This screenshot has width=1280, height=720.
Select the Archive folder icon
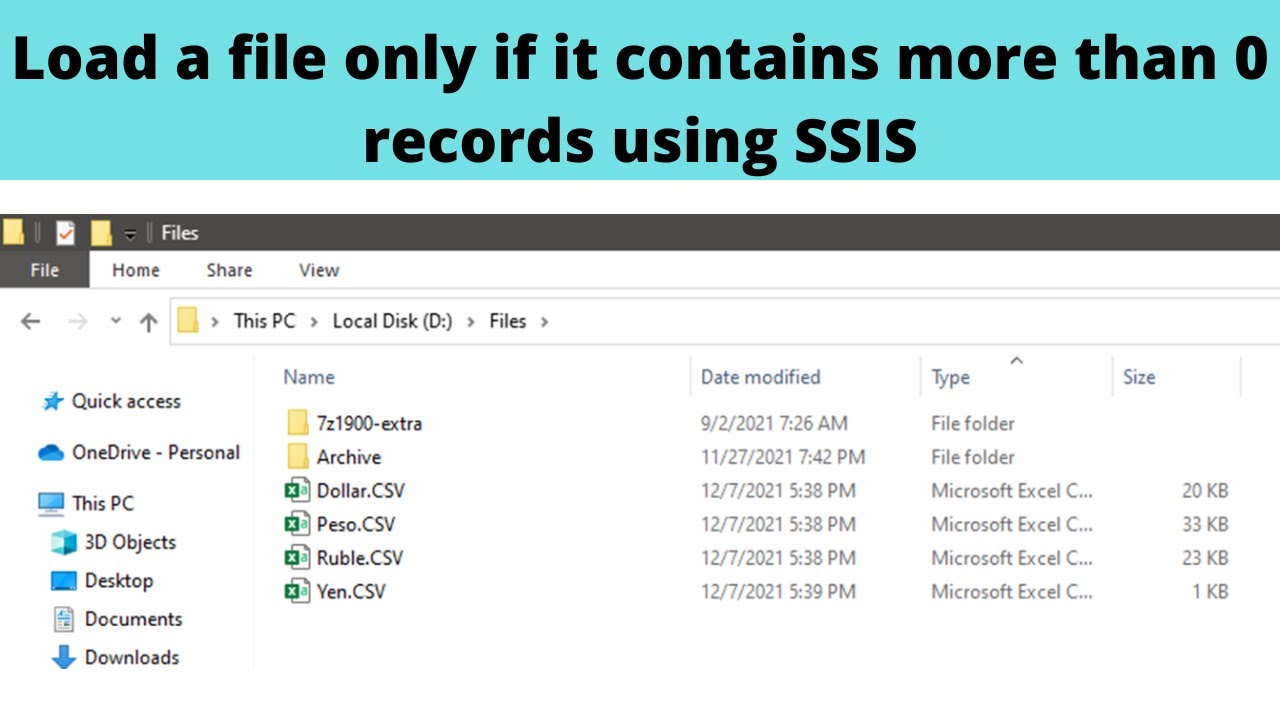(298, 457)
